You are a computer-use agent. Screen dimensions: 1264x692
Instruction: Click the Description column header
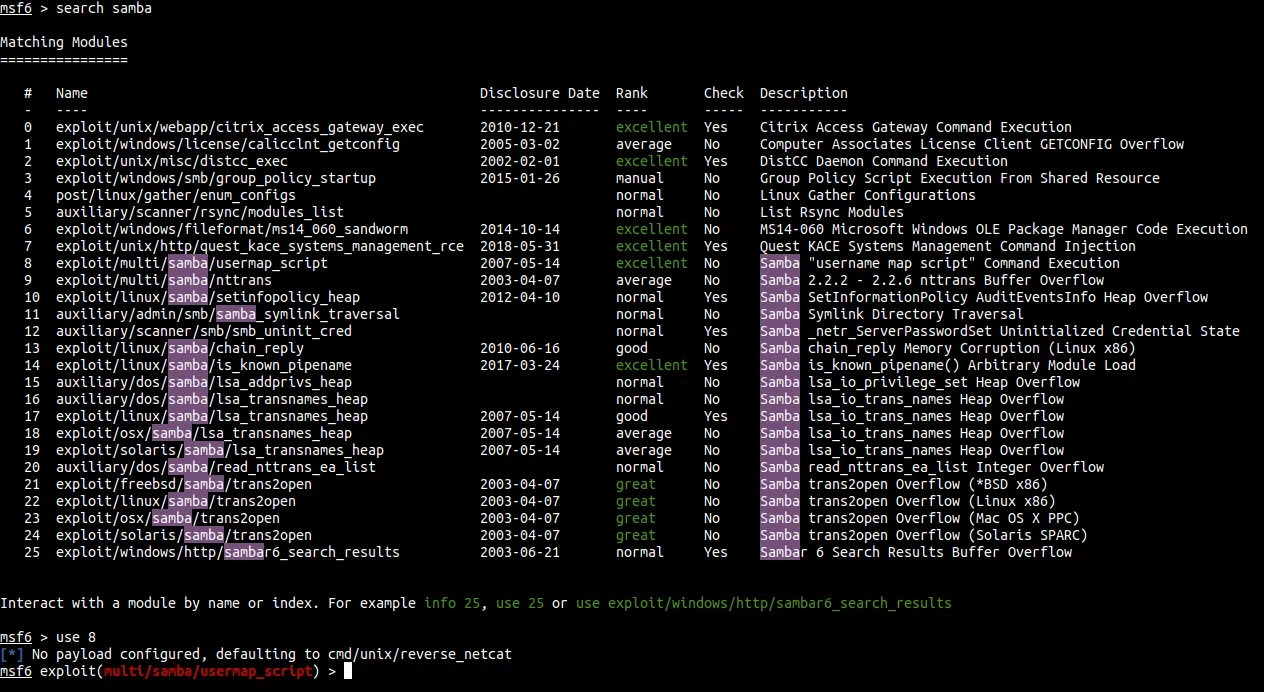point(805,92)
